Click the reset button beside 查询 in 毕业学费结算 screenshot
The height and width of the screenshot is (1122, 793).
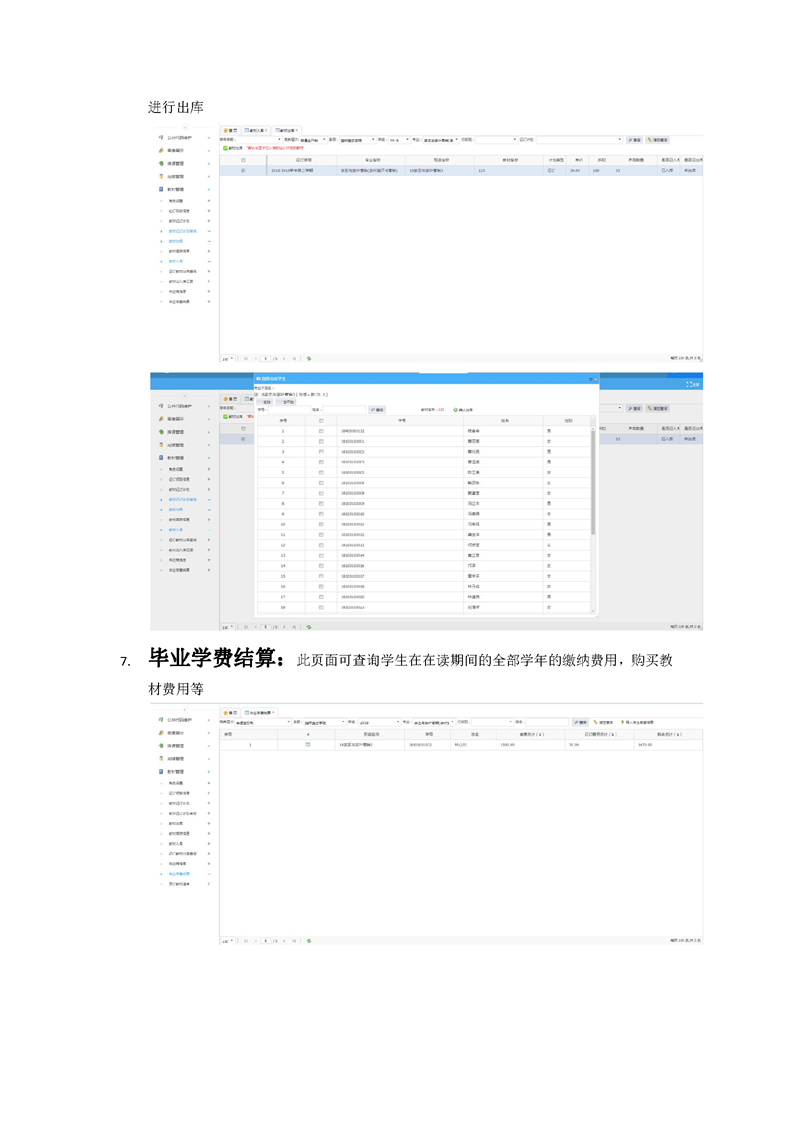pyautogui.click(x=603, y=722)
